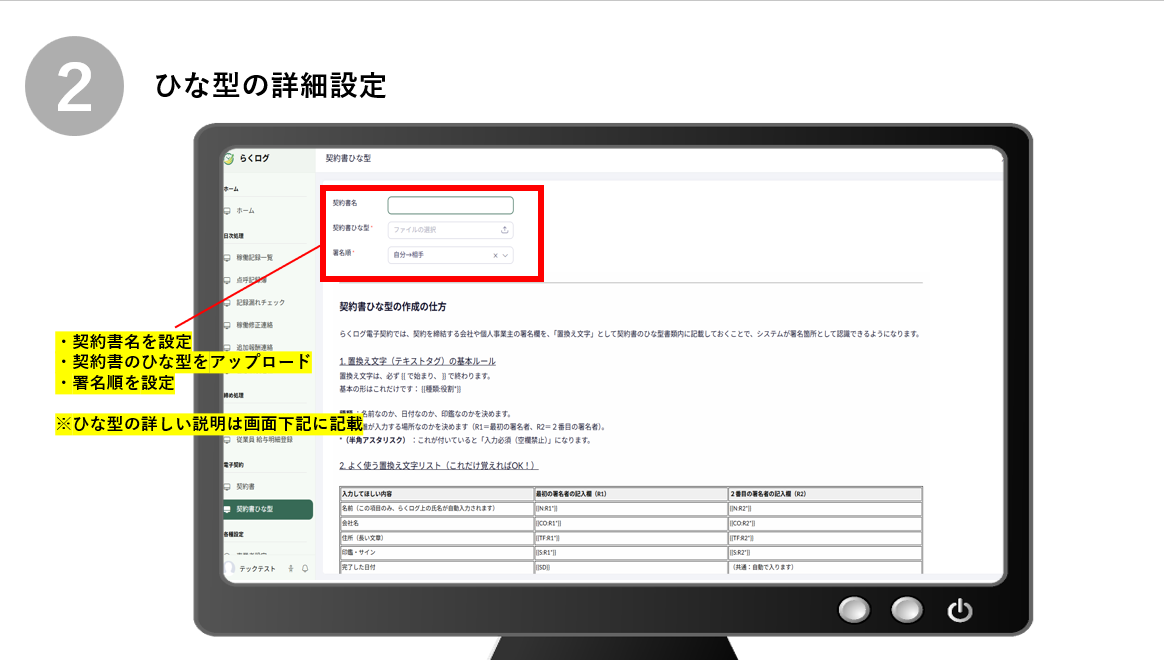
Task: Click the 契約書名 text input field
Action: click(x=450, y=205)
